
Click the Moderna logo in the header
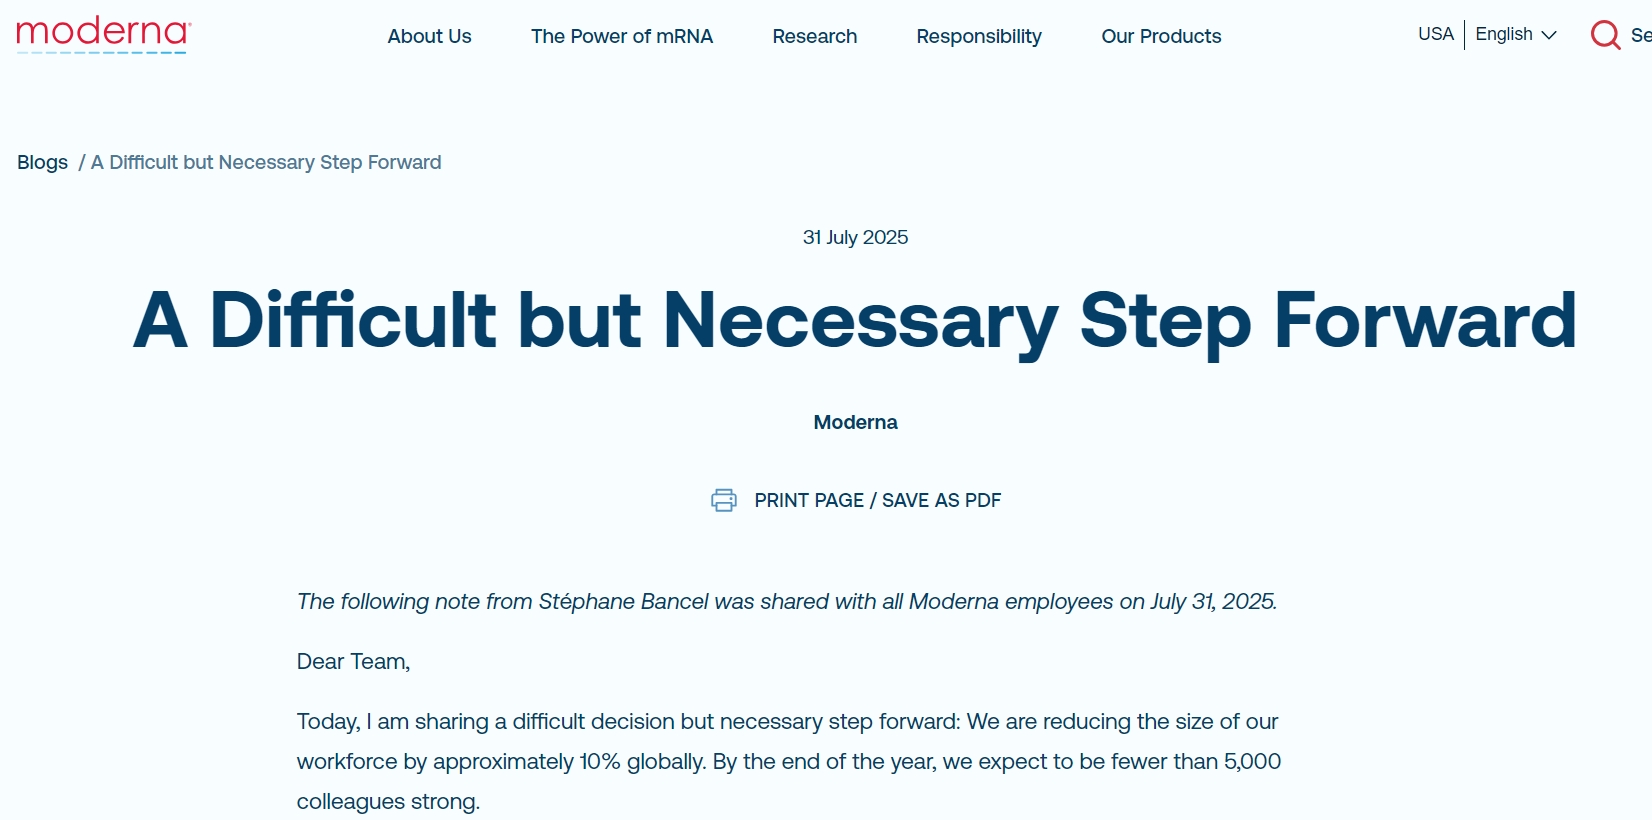pyautogui.click(x=103, y=34)
